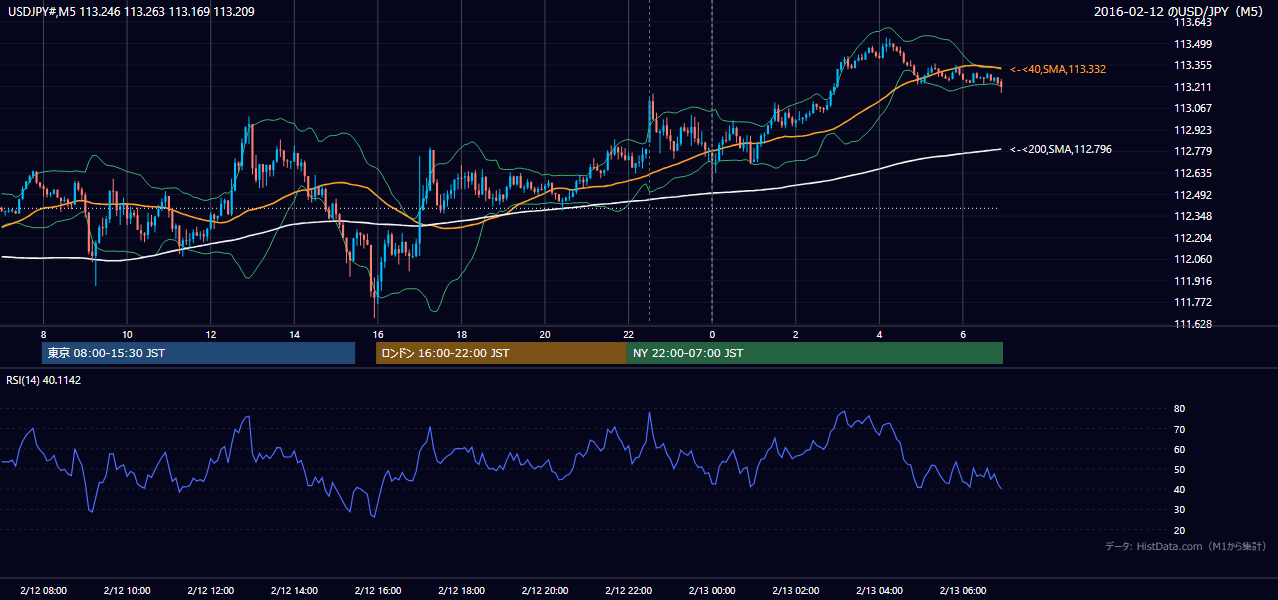Select the 40 SMA 113.332 label

[1058, 69]
